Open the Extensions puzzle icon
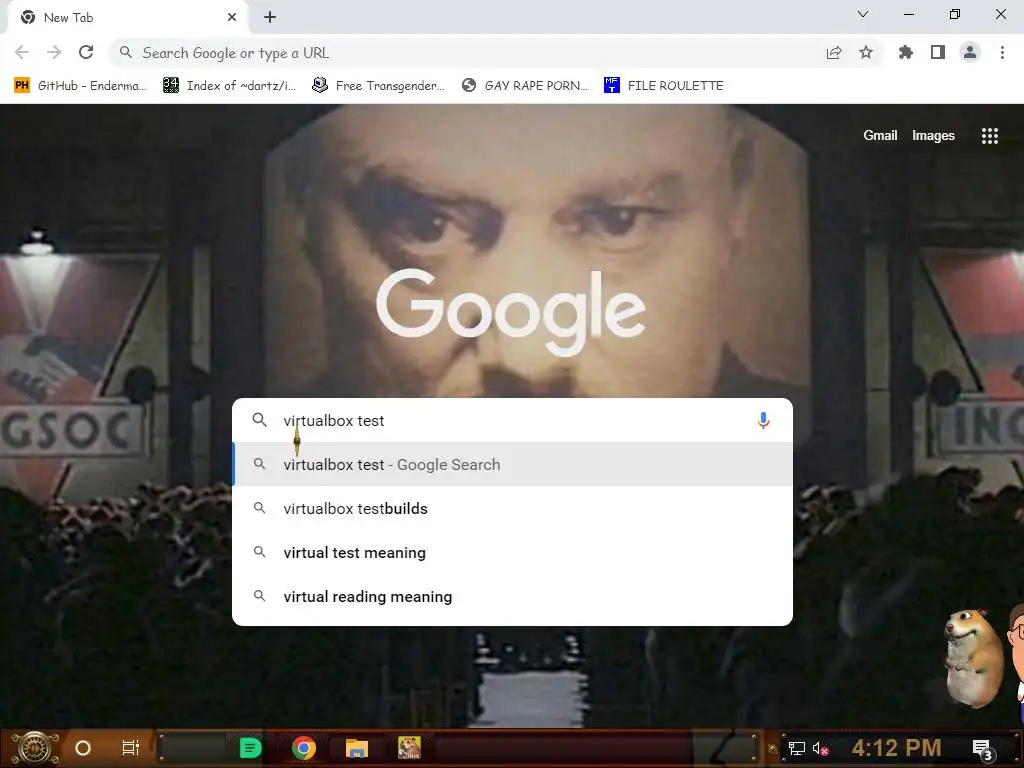Image resolution: width=1024 pixels, height=768 pixels. [906, 52]
